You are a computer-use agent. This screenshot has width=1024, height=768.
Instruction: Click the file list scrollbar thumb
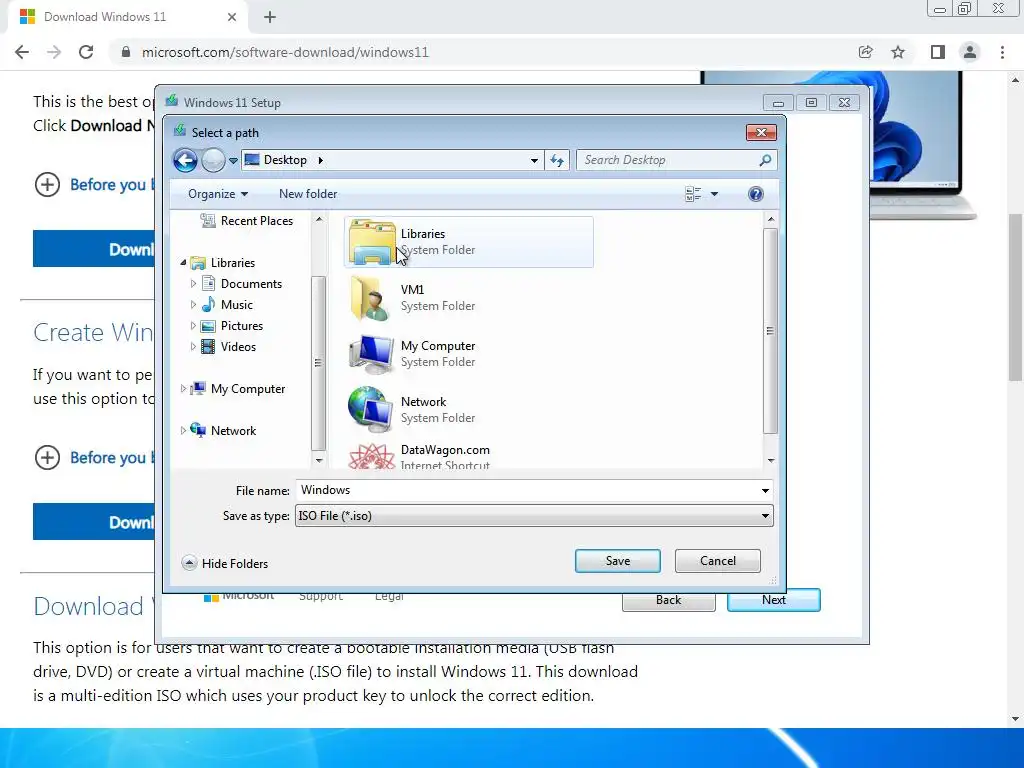coord(771,330)
